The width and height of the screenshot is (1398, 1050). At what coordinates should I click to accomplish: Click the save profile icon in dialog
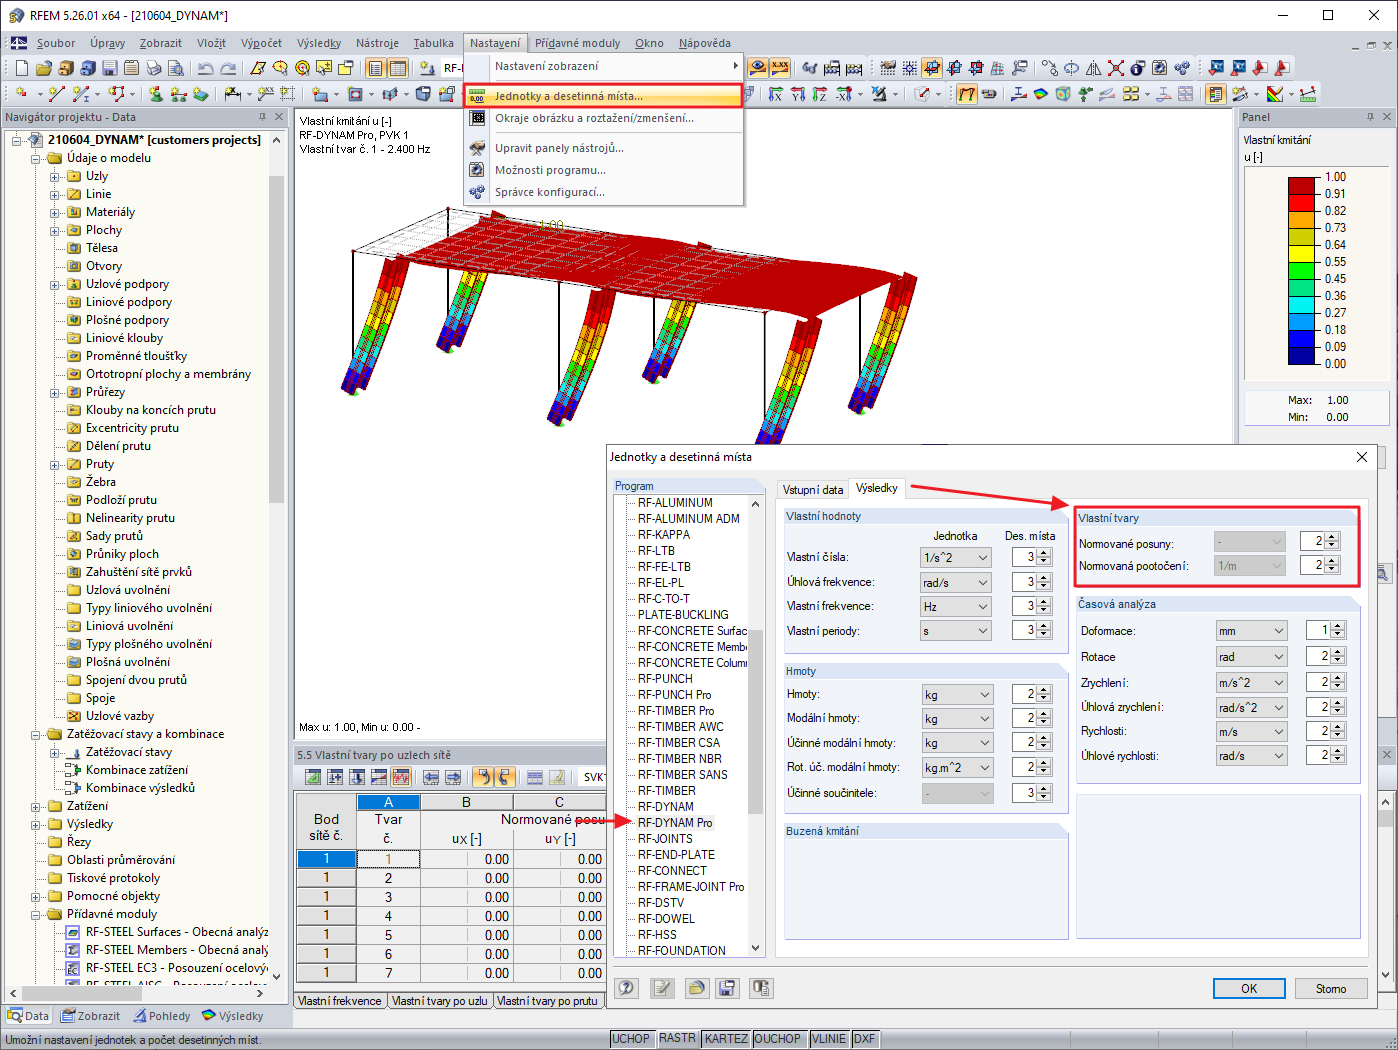[x=727, y=988]
